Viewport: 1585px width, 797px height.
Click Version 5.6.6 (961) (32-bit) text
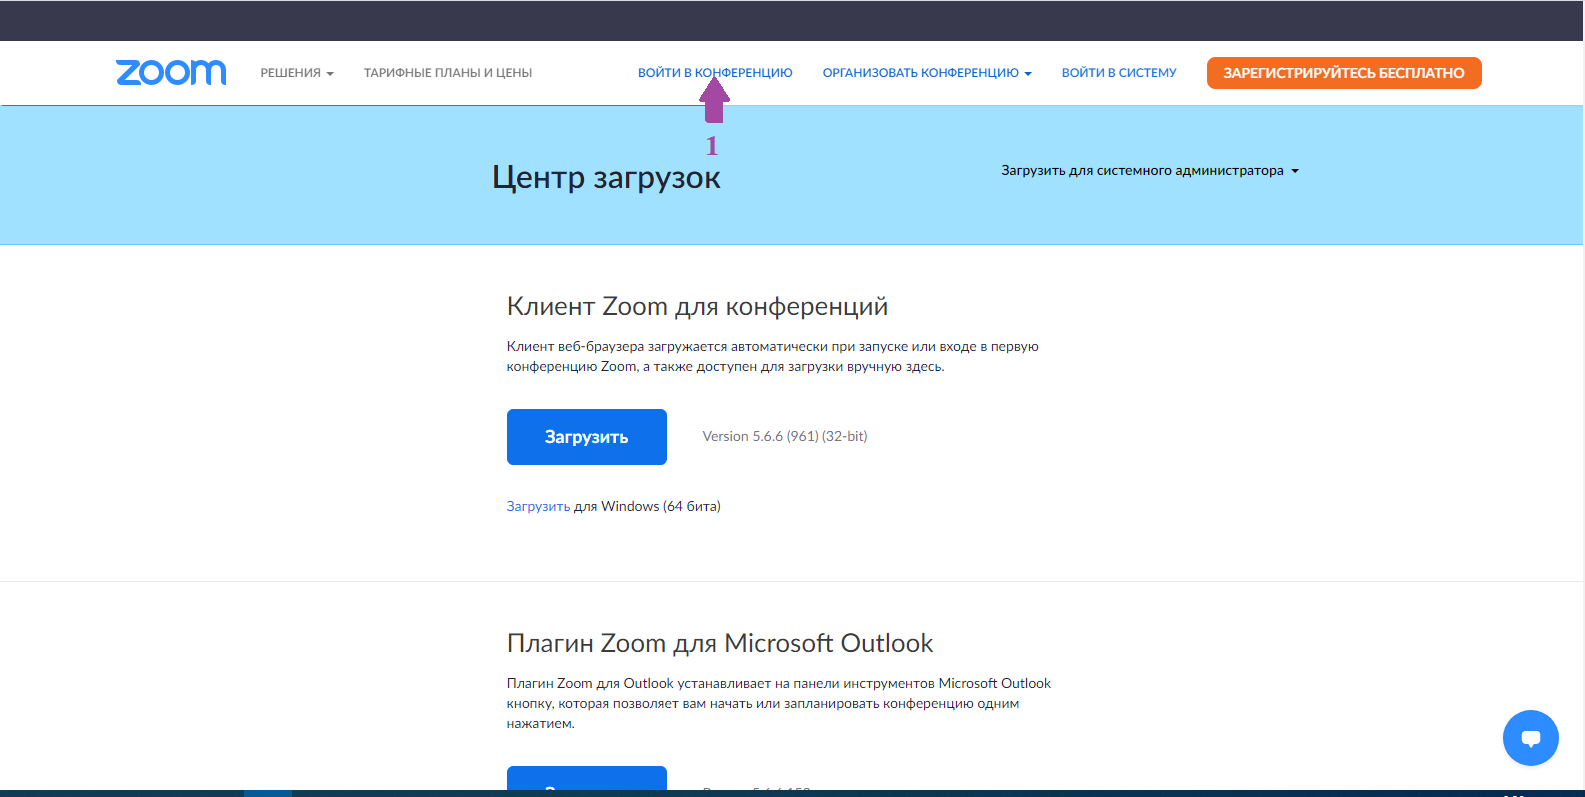pos(785,436)
